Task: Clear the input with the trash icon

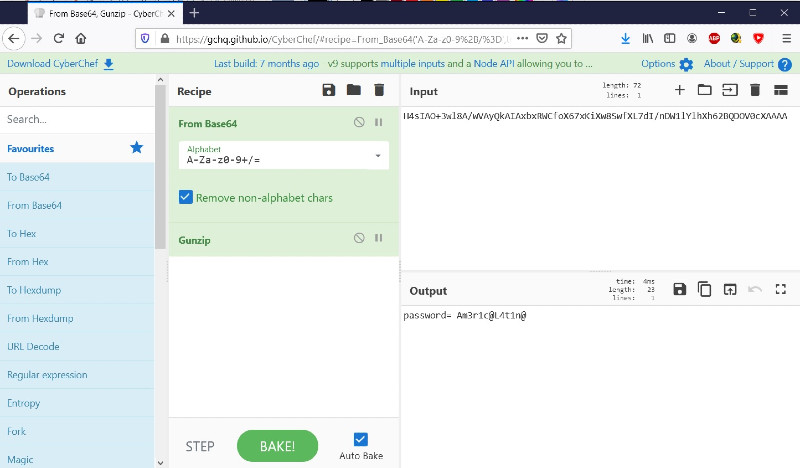Action: pos(755,90)
